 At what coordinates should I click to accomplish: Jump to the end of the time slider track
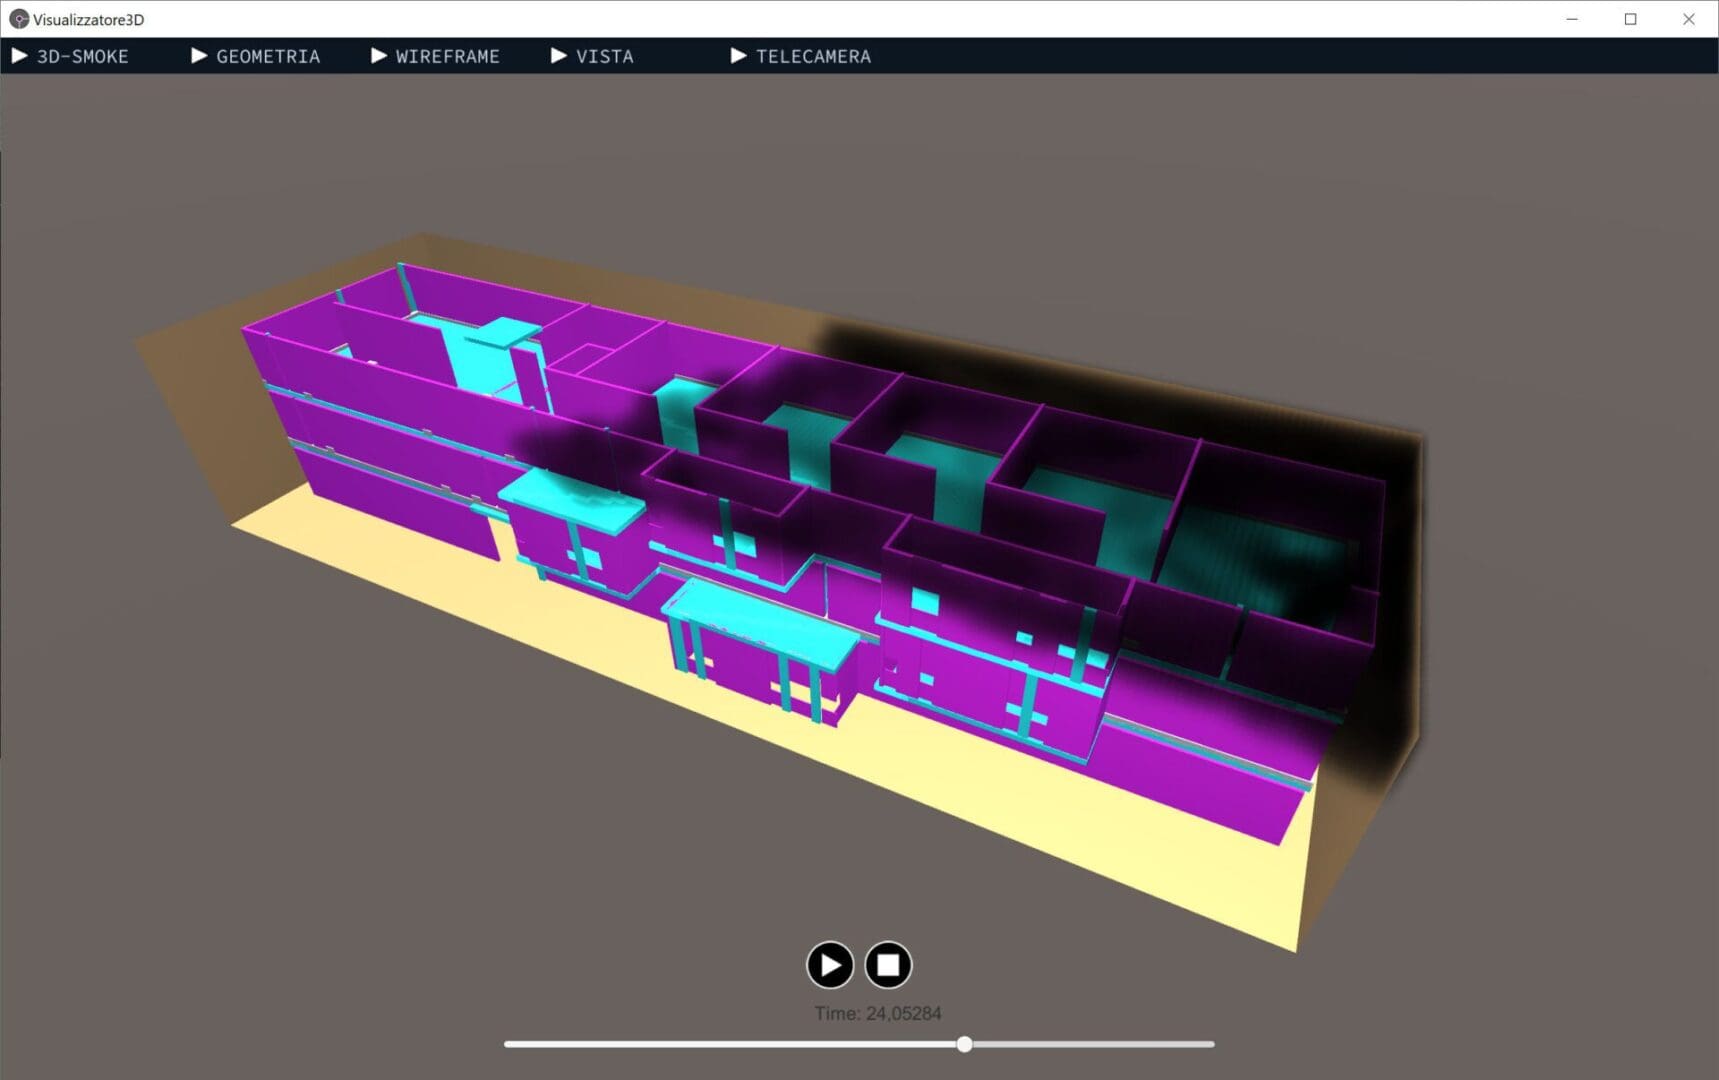point(1211,1044)
